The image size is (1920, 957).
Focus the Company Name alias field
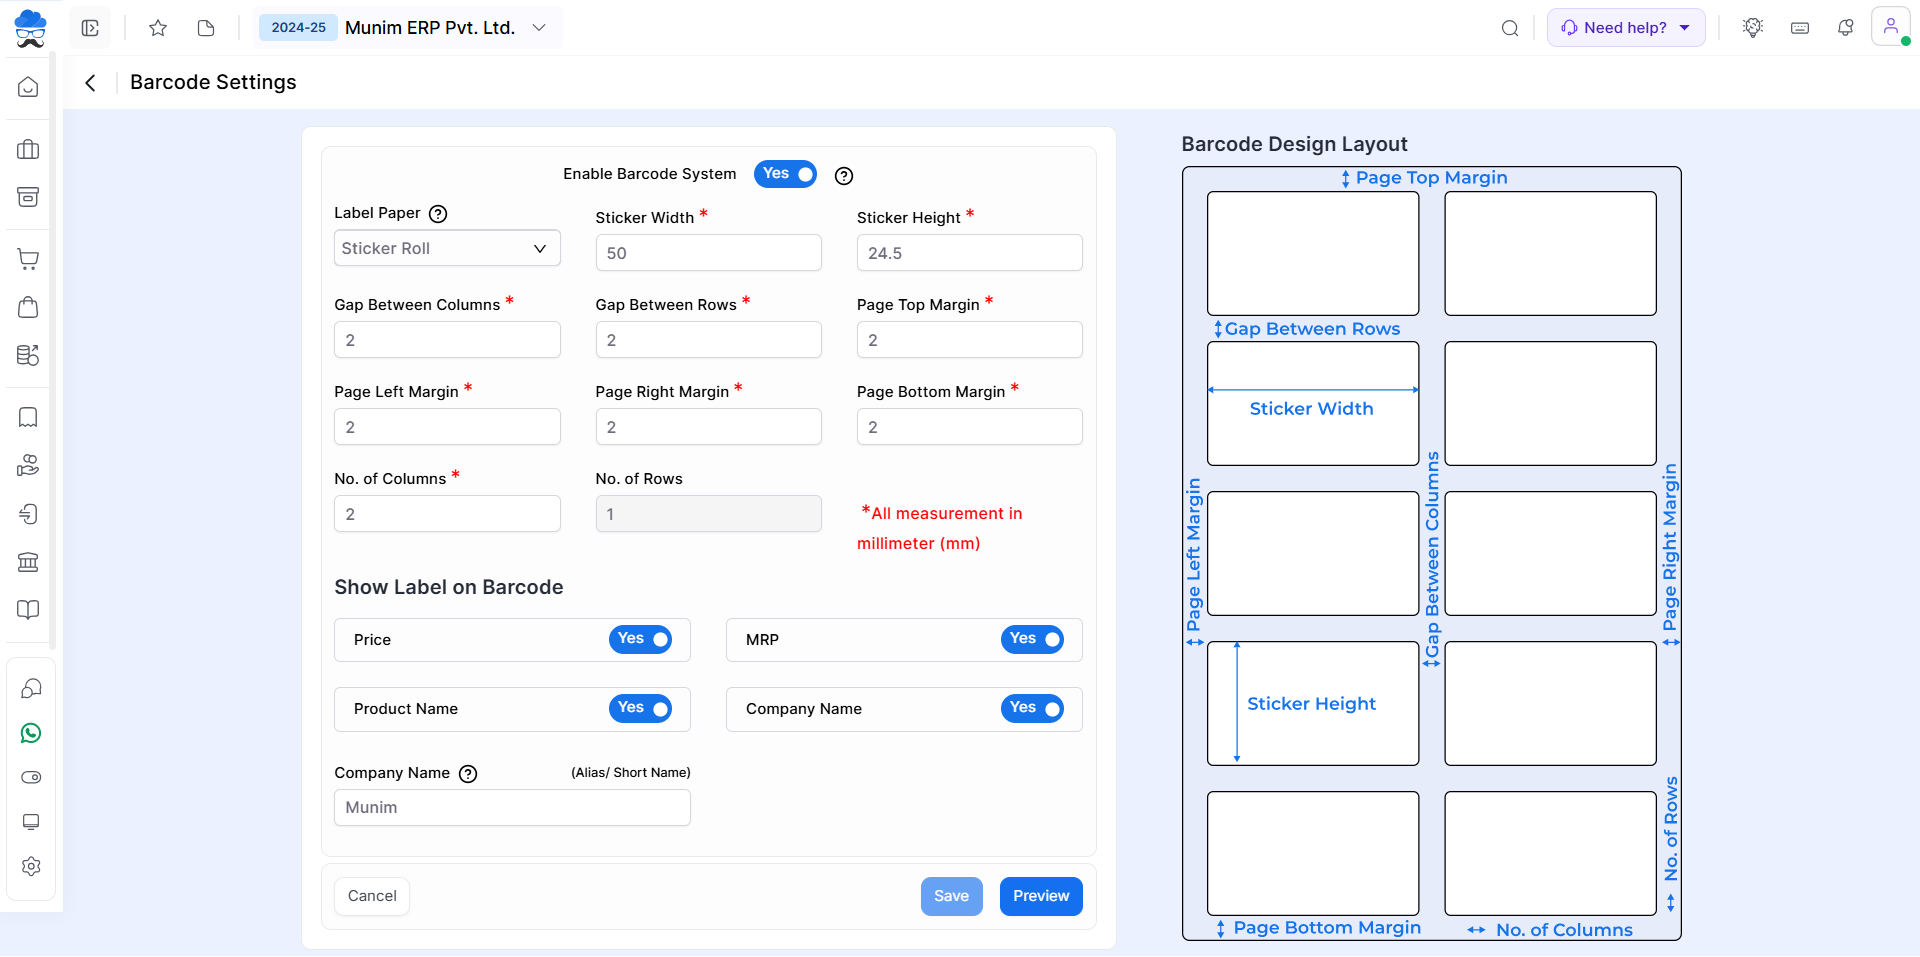(512, 808)
